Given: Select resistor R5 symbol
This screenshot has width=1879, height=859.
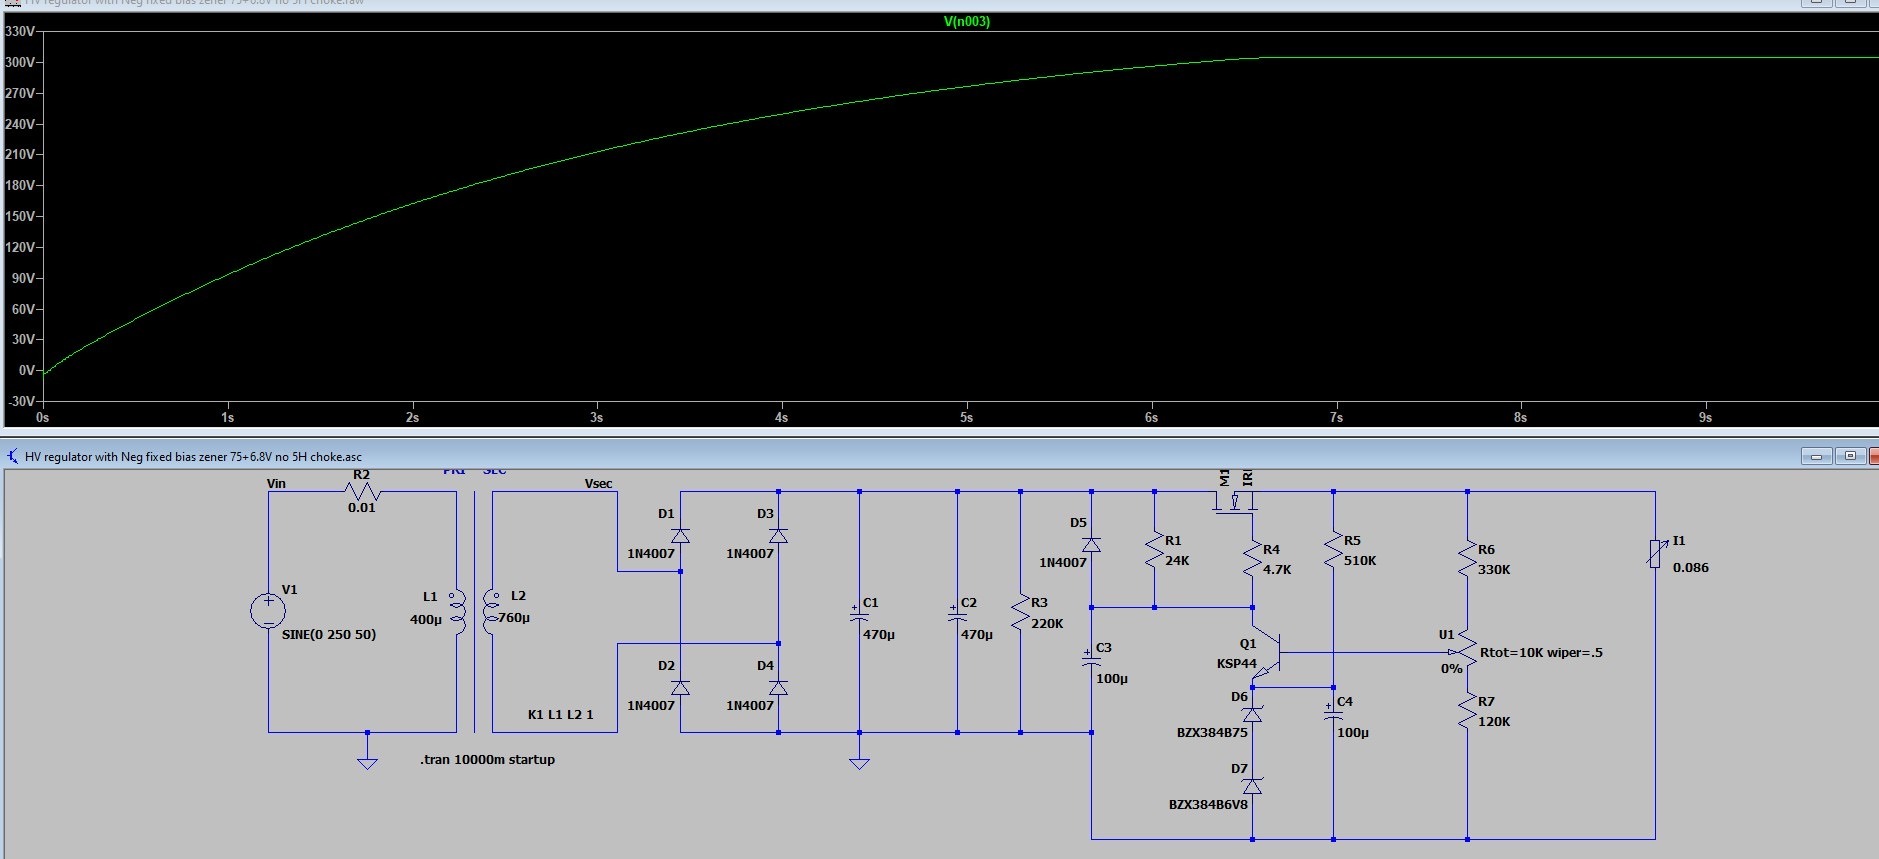Looking at the screenshot, I should coord(1333,550).
